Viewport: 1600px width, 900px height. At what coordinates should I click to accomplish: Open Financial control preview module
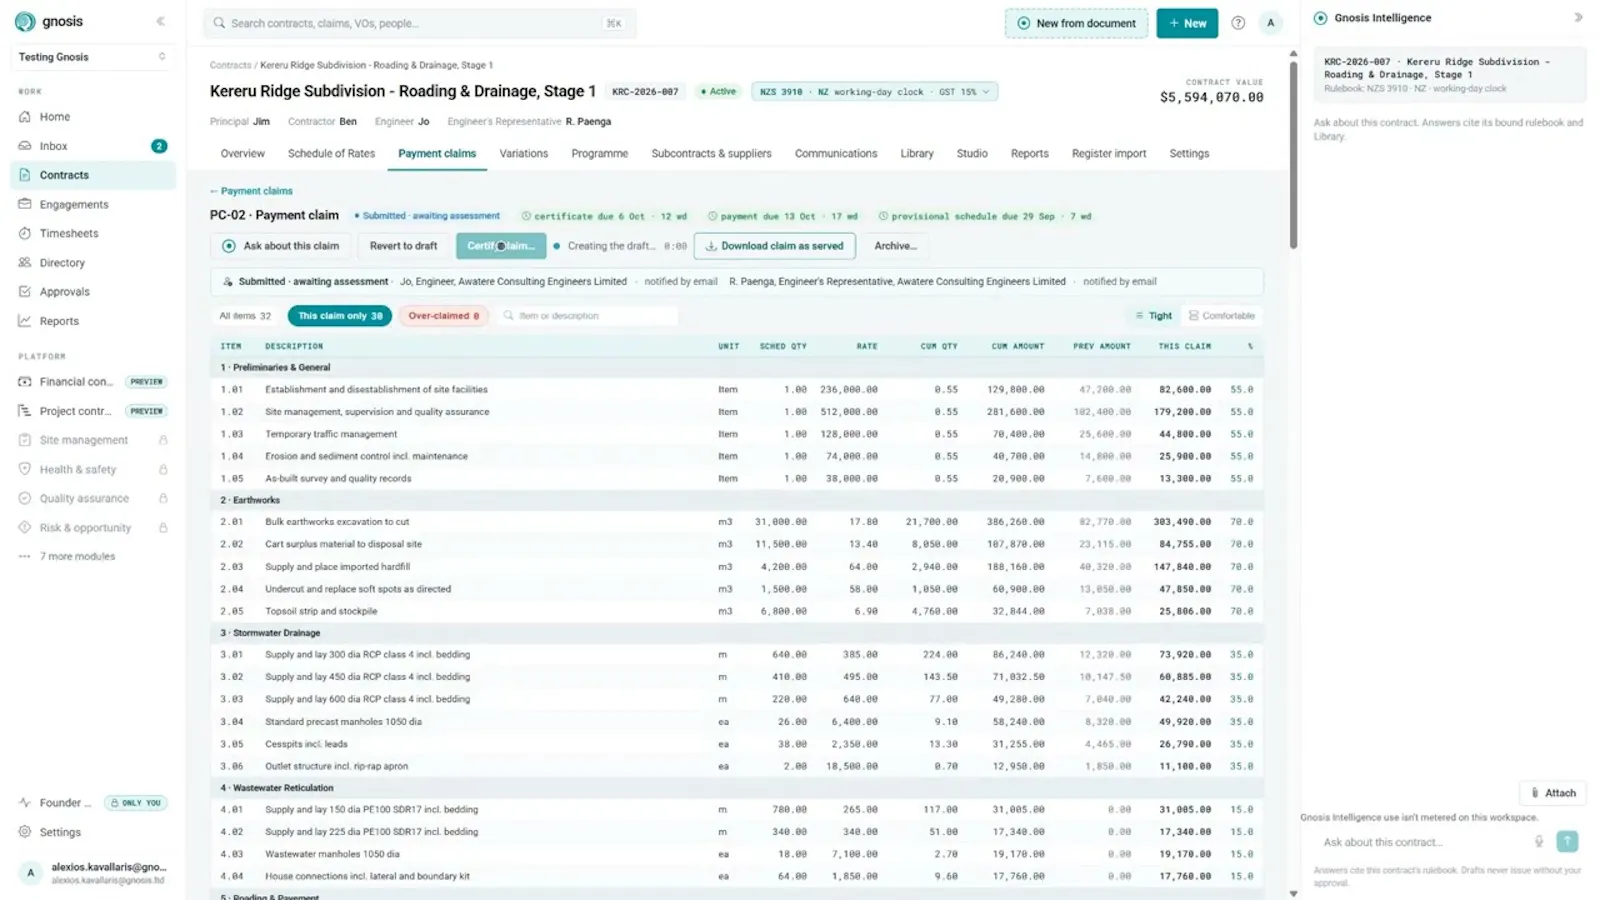click(93, 382)
